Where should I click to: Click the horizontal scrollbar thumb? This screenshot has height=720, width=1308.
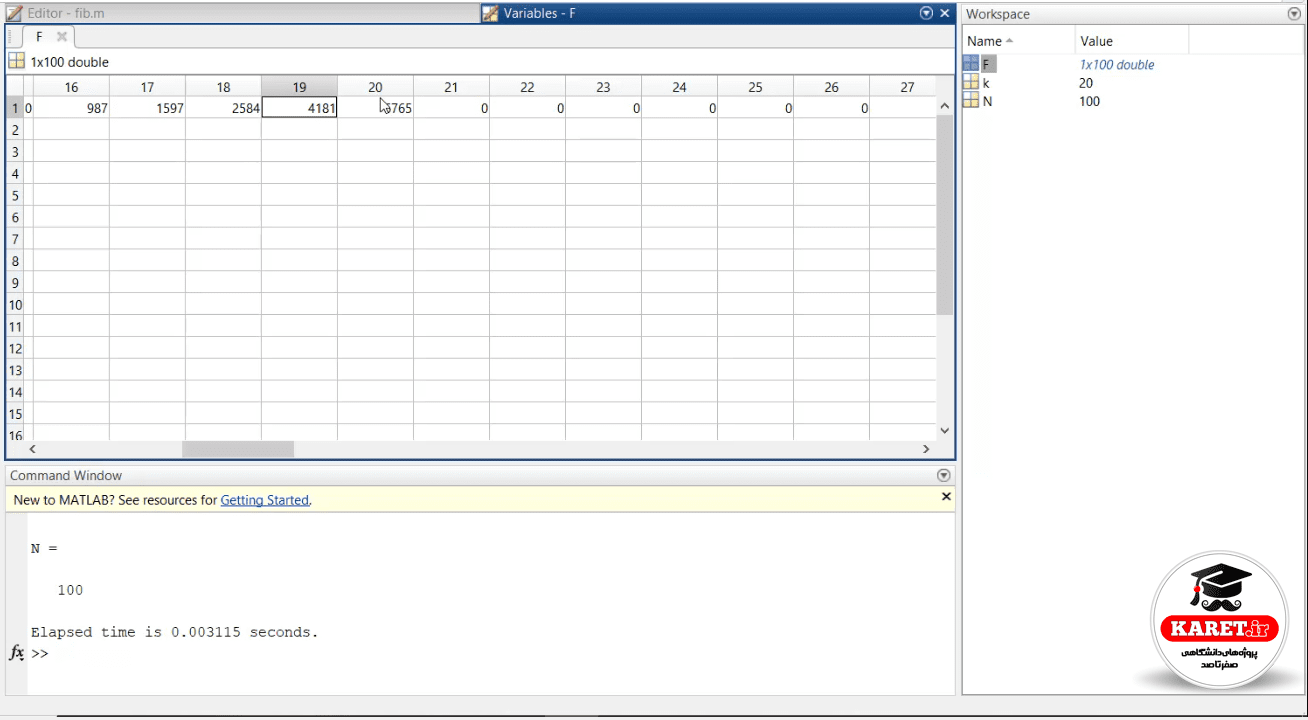pyautogui.click(x=238, y=450)
